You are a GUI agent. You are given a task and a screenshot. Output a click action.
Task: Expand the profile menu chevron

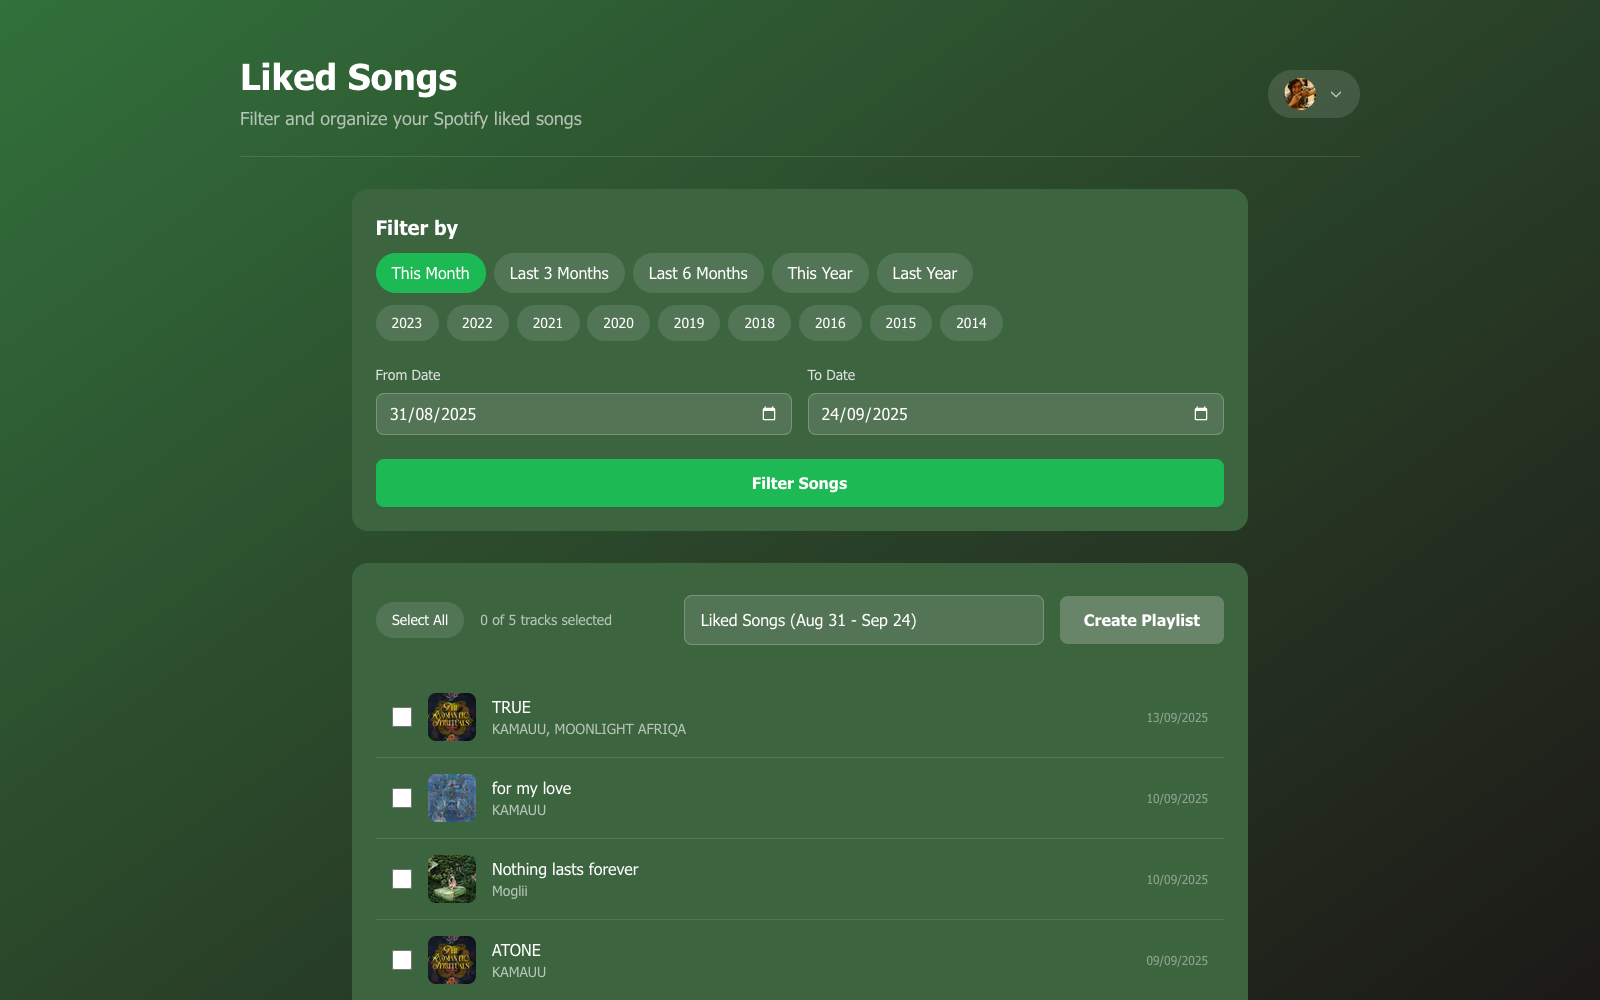pos(1336,94)
